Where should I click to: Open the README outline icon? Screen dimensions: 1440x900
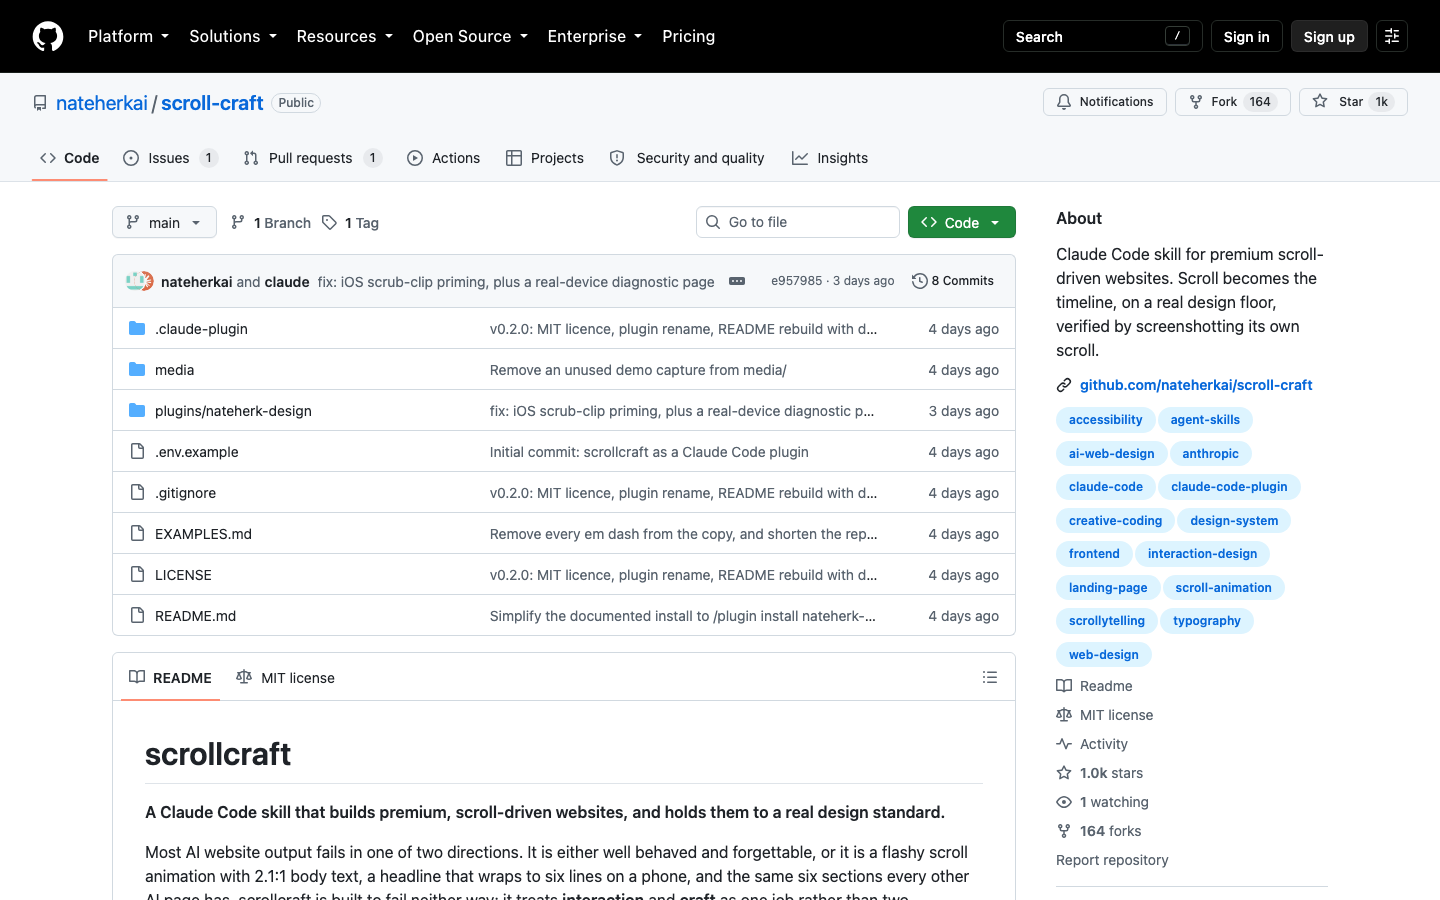[990, 677]
